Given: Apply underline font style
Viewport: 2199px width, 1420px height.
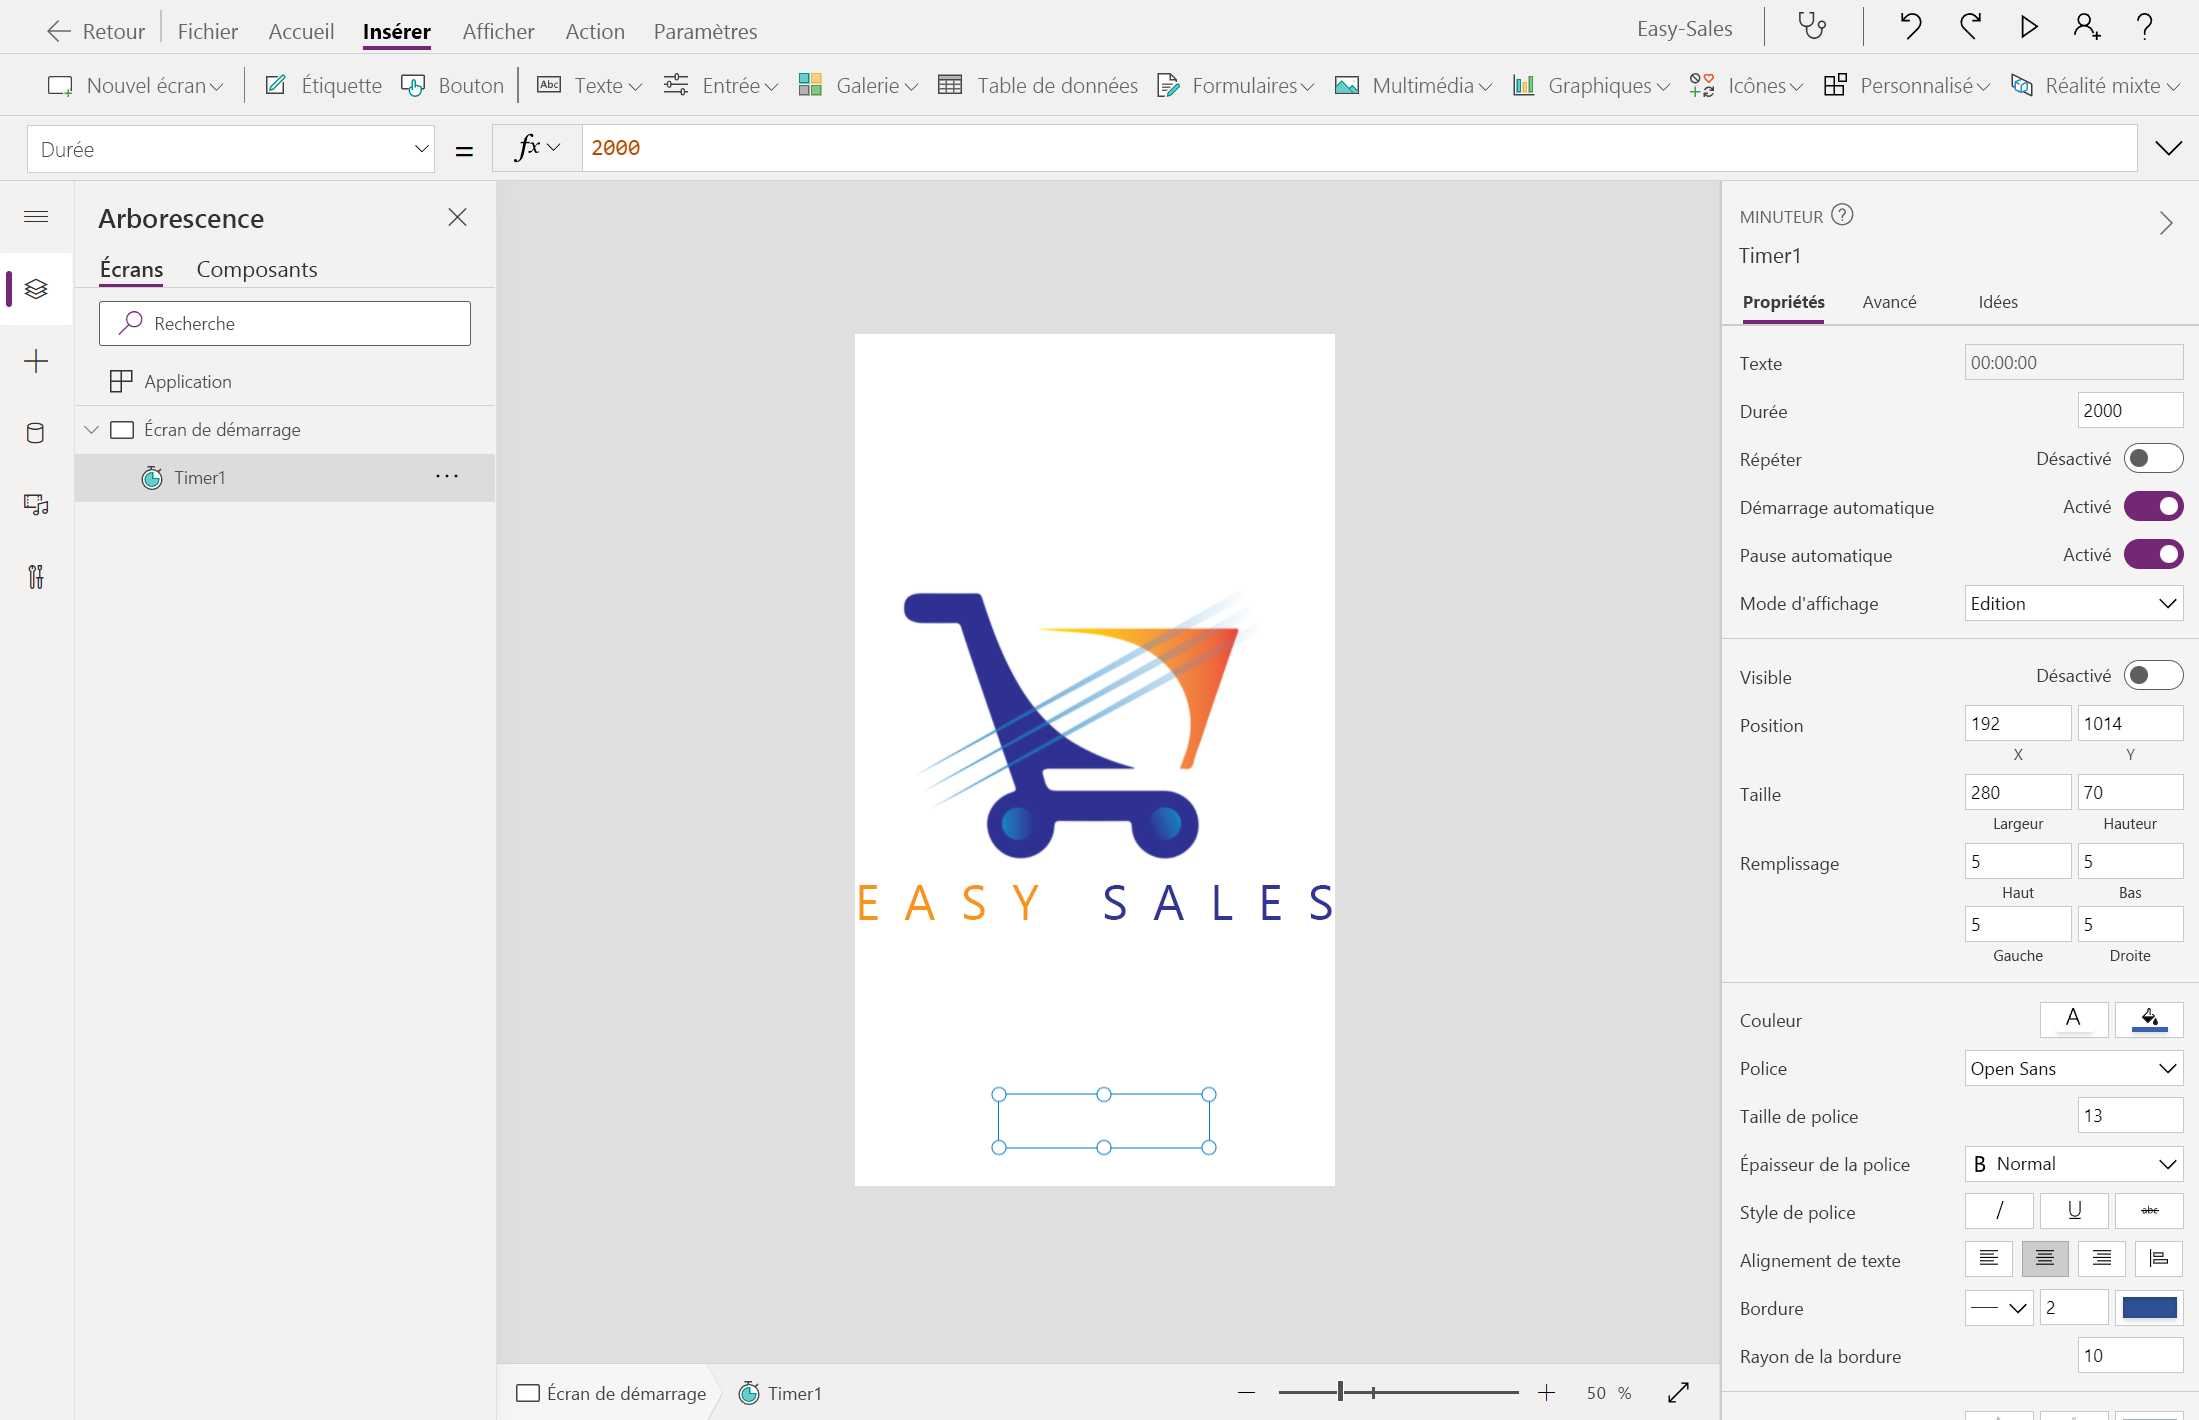Looking at the screenshot, I should point(2074,1211).
